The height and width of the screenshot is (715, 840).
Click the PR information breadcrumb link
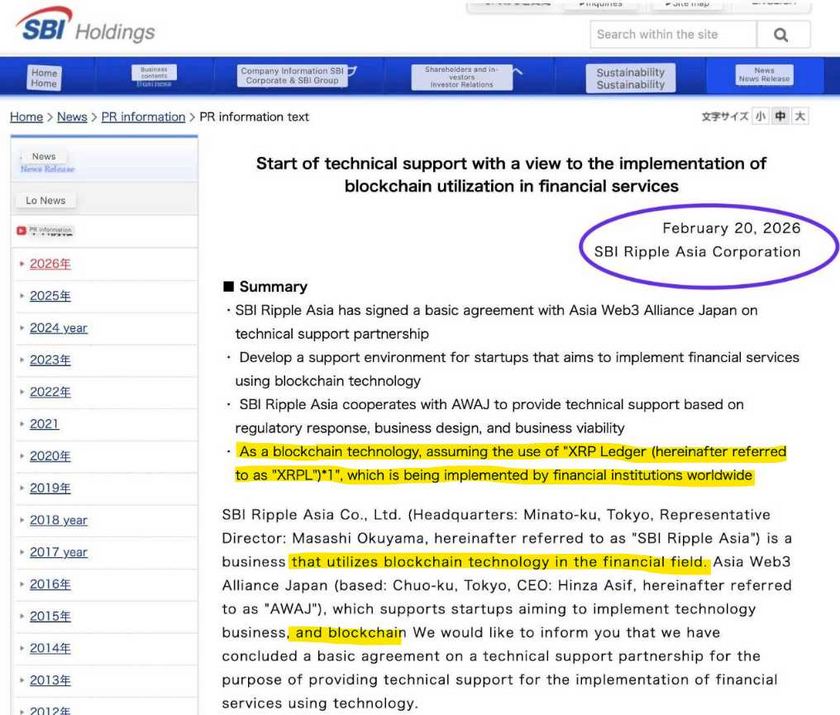143,117
